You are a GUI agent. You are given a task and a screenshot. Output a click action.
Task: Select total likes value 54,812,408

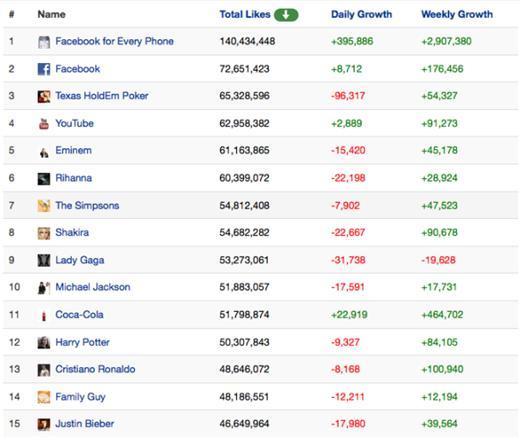pyautogui.click(x=244, y=206)
